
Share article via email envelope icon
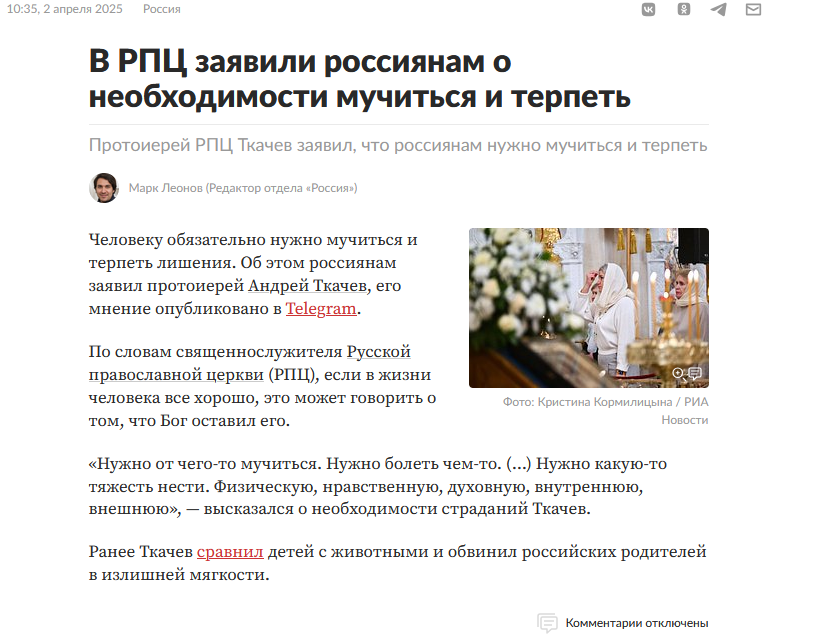753,9
